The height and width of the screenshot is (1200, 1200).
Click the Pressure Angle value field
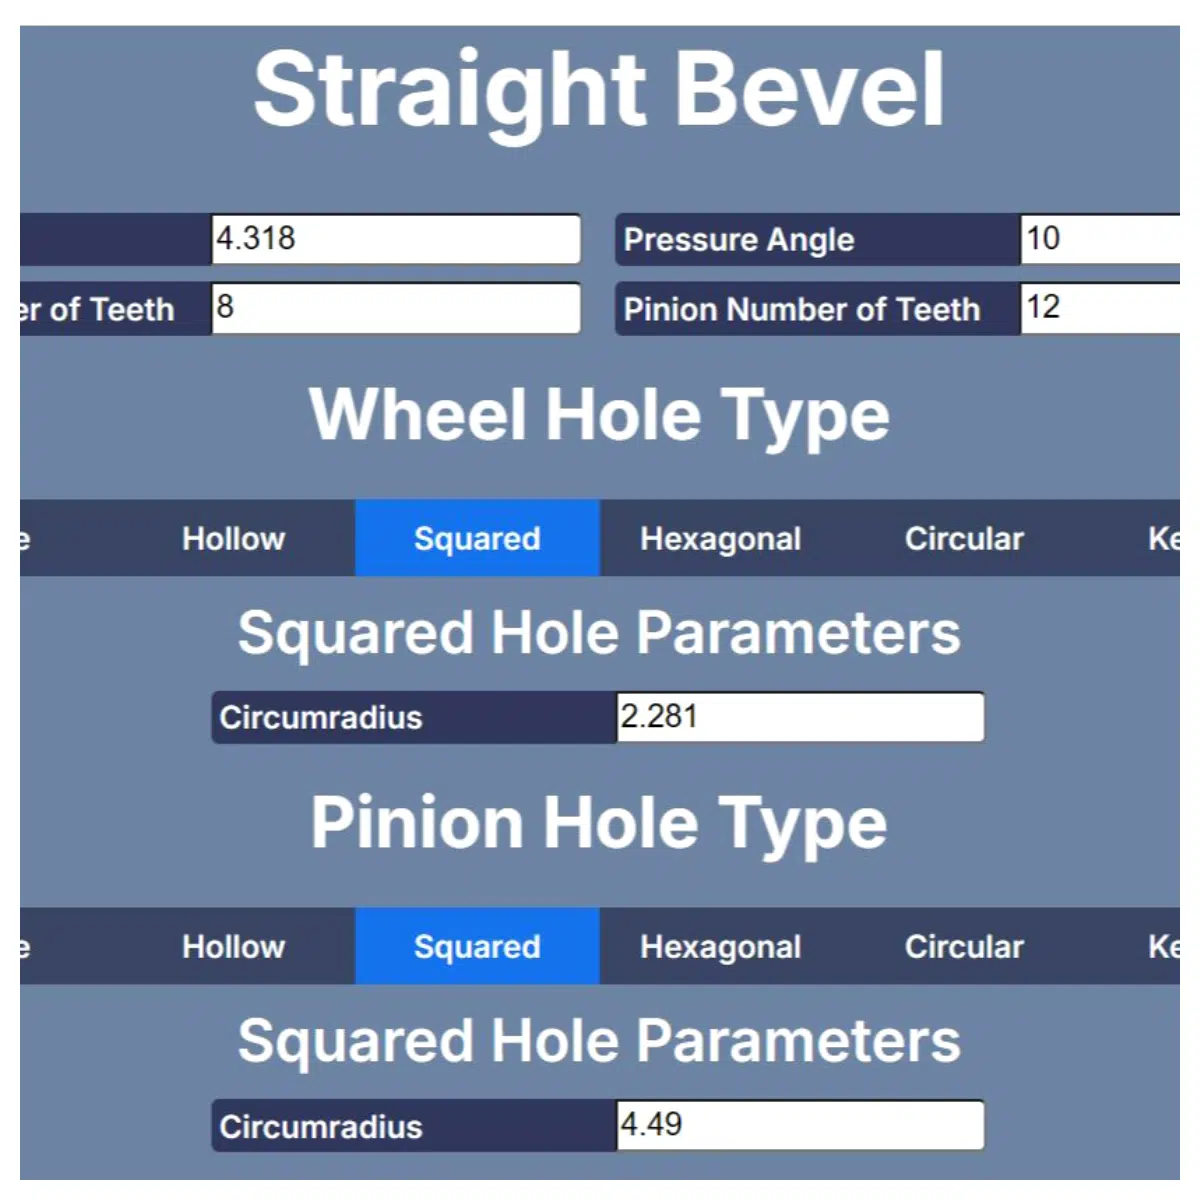1100,239
